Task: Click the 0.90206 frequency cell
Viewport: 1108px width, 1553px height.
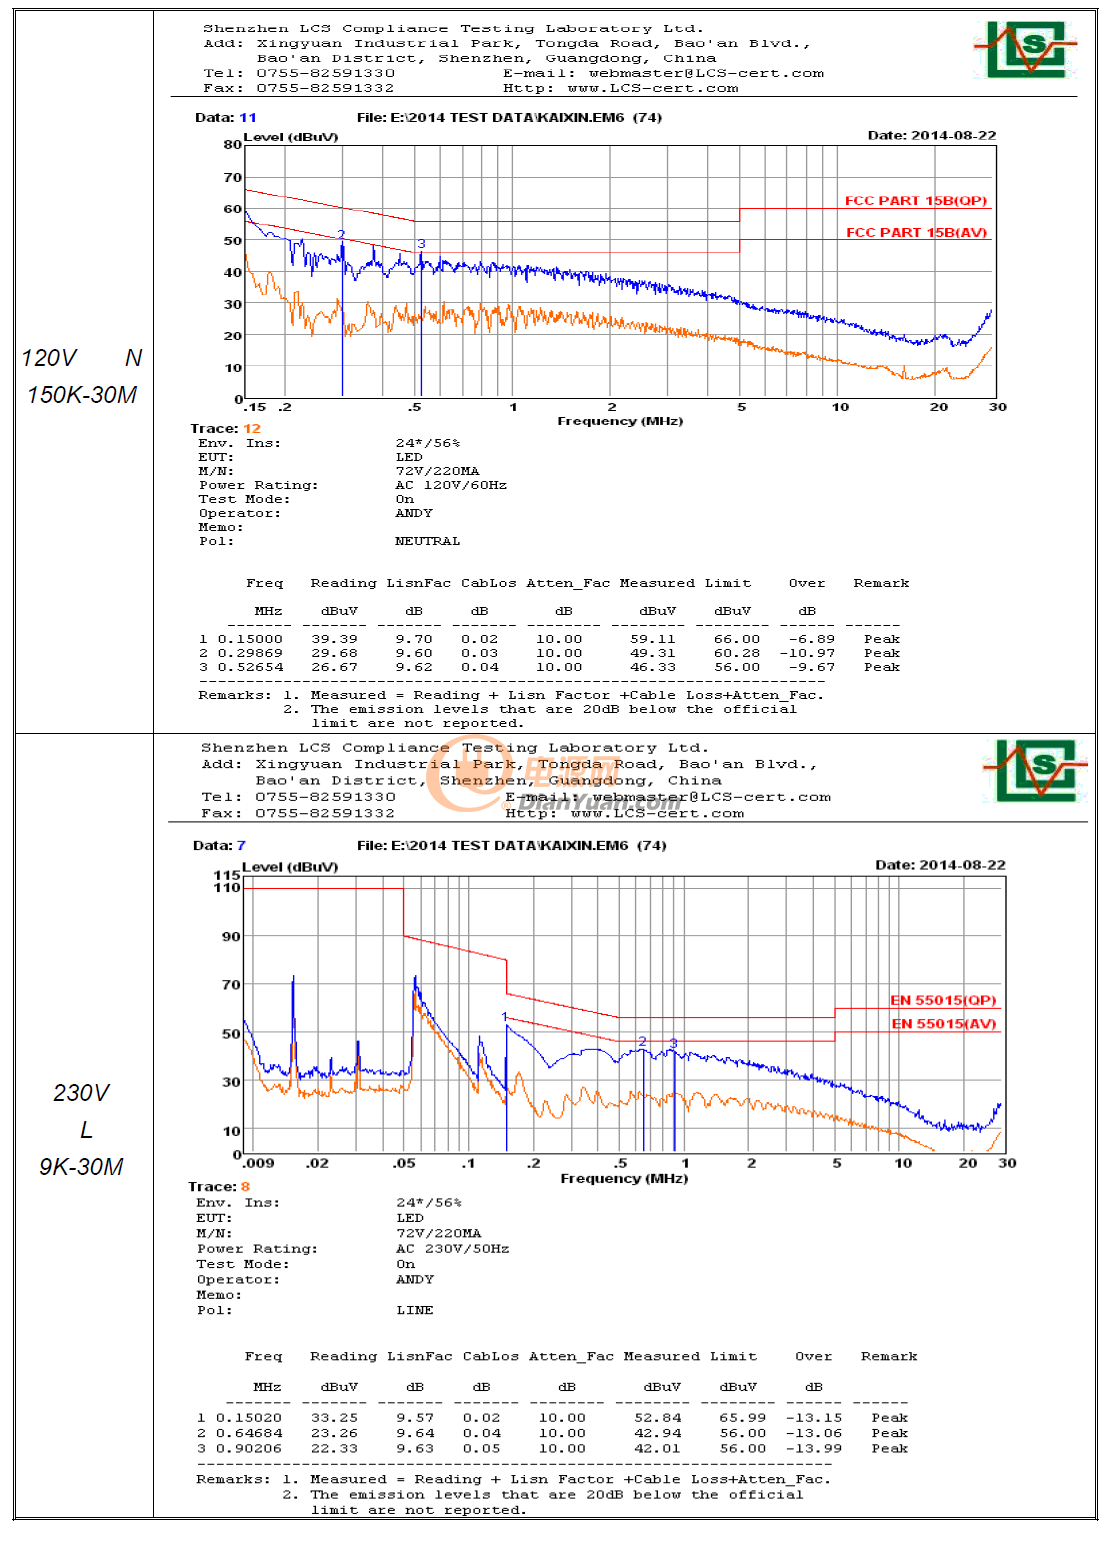Action: click(x=249, y=1449)
